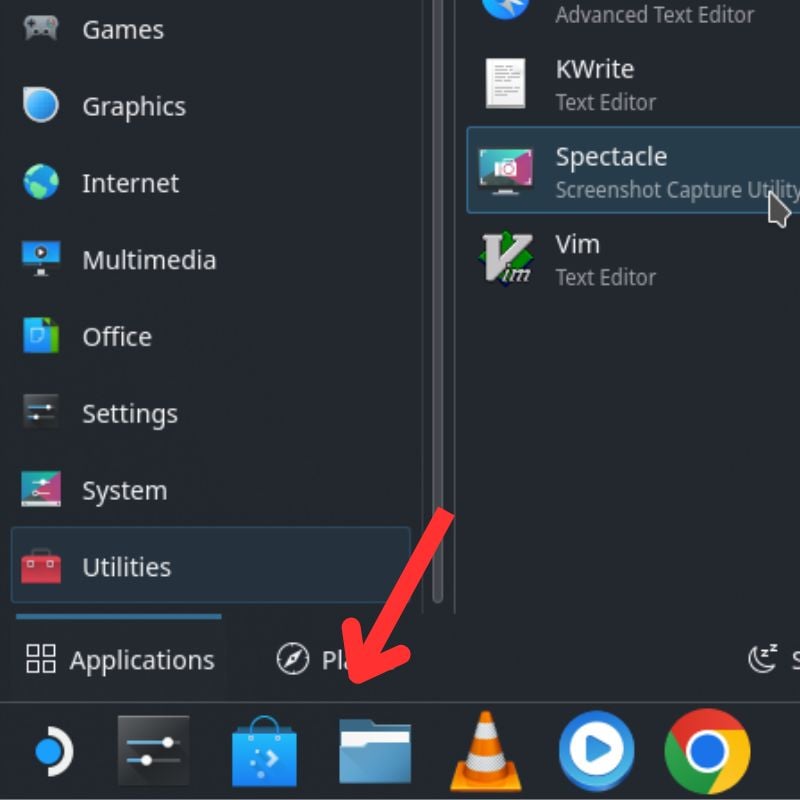Click the Internet globe icon
The width and height of the screenshot is (800, 800).
point(41,182)
